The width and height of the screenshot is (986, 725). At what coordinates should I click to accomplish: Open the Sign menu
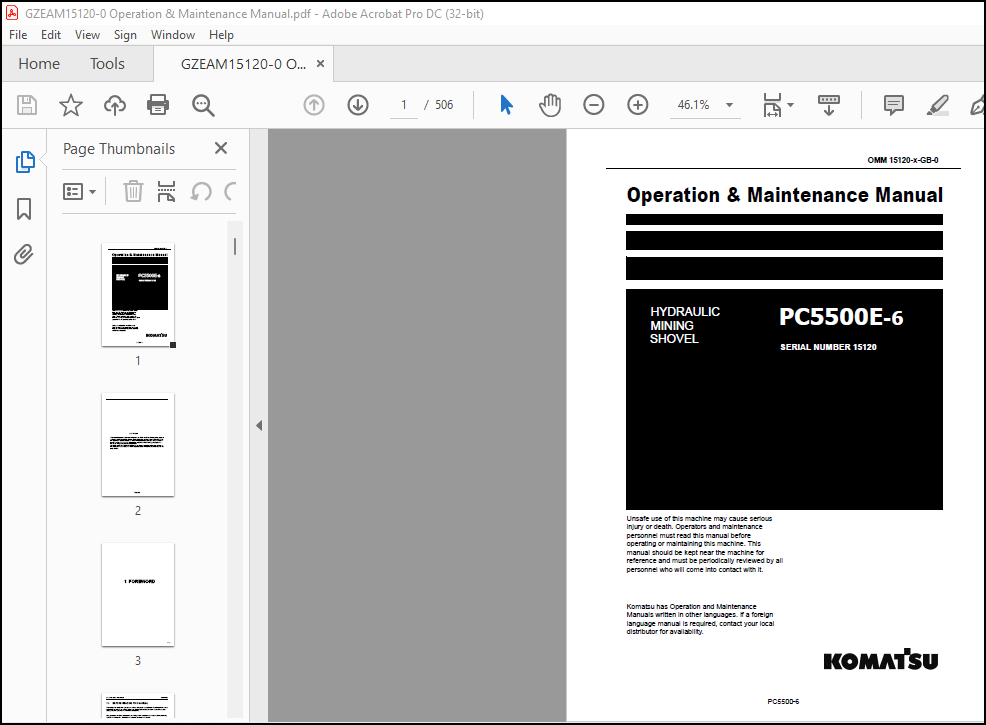coord(125,35)
